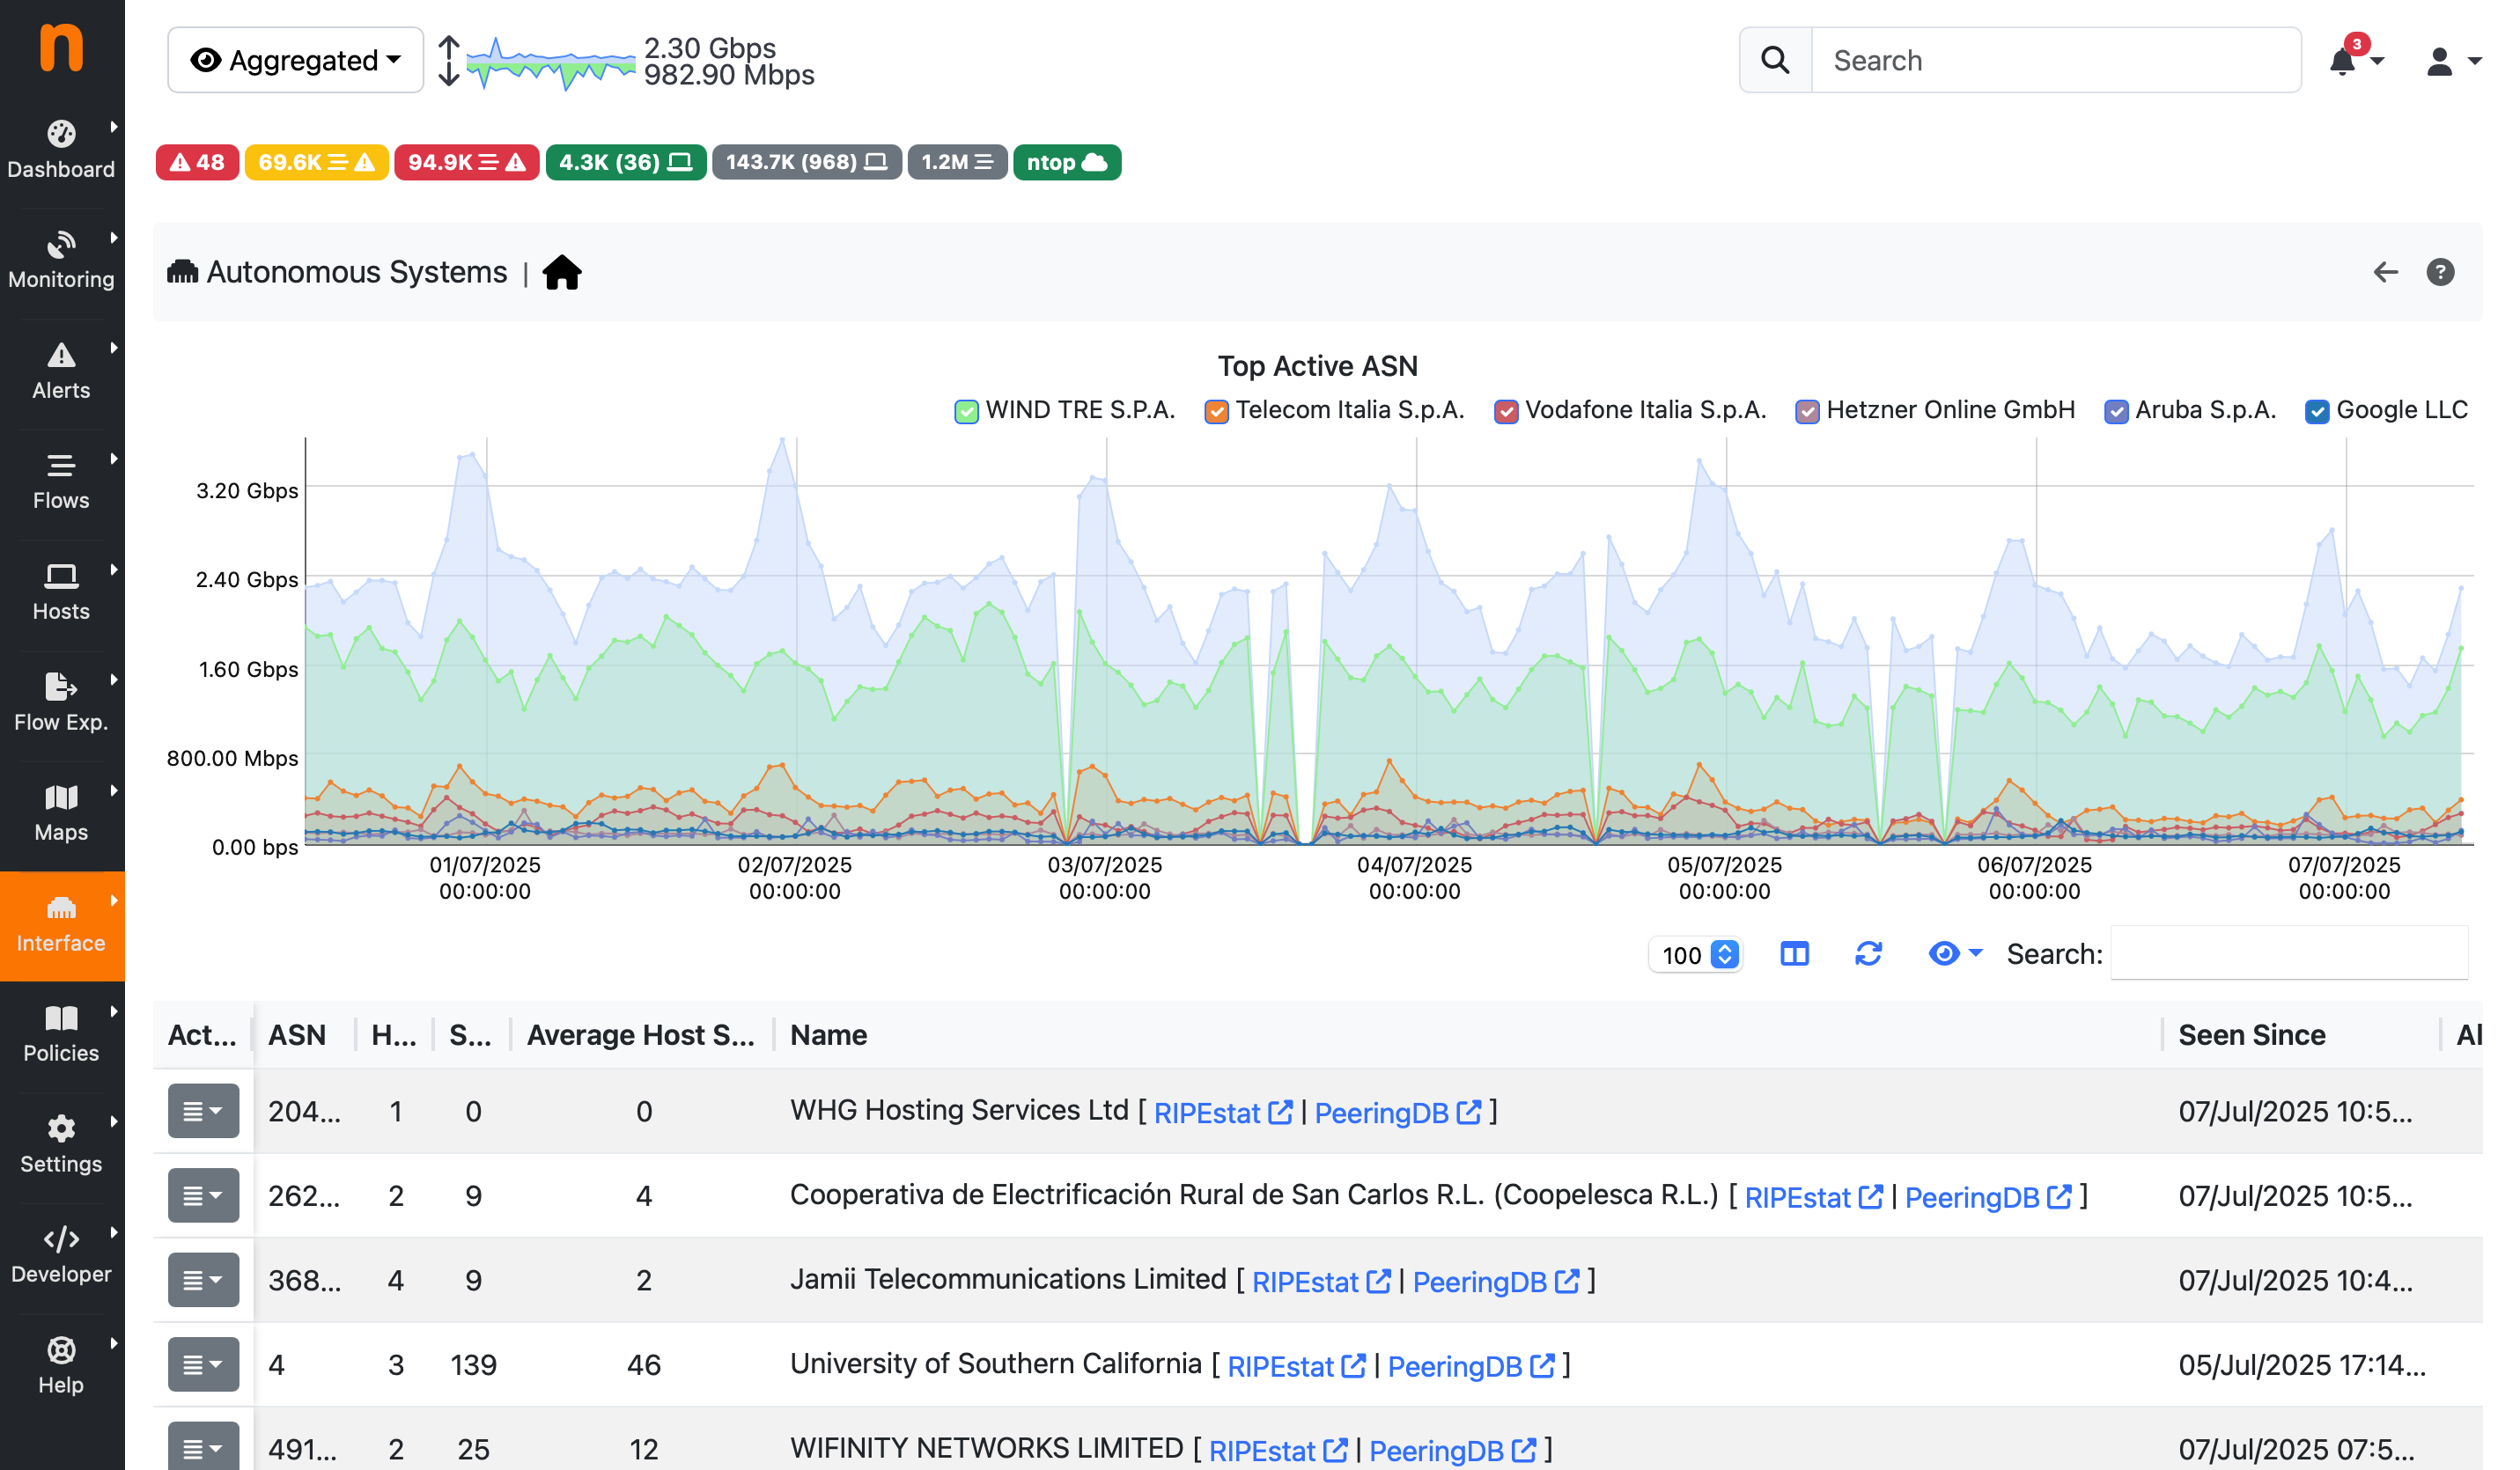Screen dimensions: 2520x1470
Task: Click the question mark help icon
Action: 2440,272
